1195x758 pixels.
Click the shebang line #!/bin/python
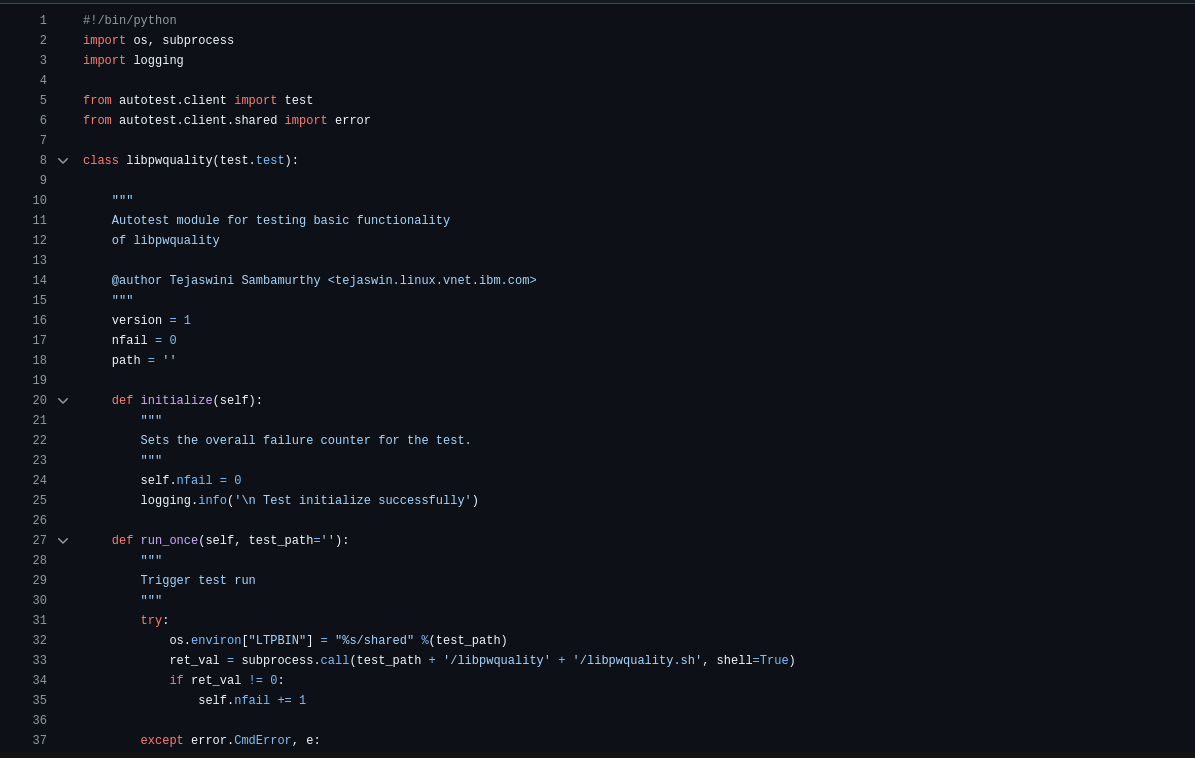coord(129,20)
